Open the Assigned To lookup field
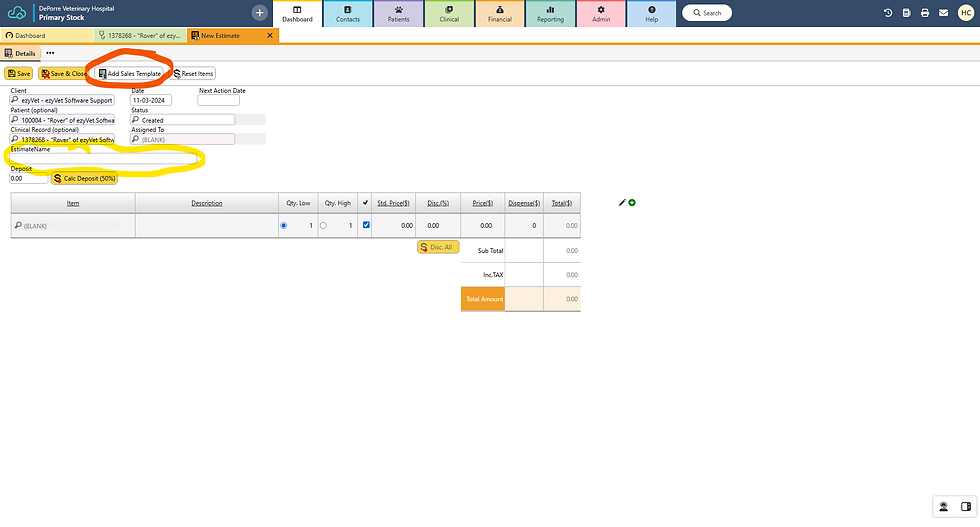Image resolution: width=980 pixels, height=527 pixels. (182, 139)
